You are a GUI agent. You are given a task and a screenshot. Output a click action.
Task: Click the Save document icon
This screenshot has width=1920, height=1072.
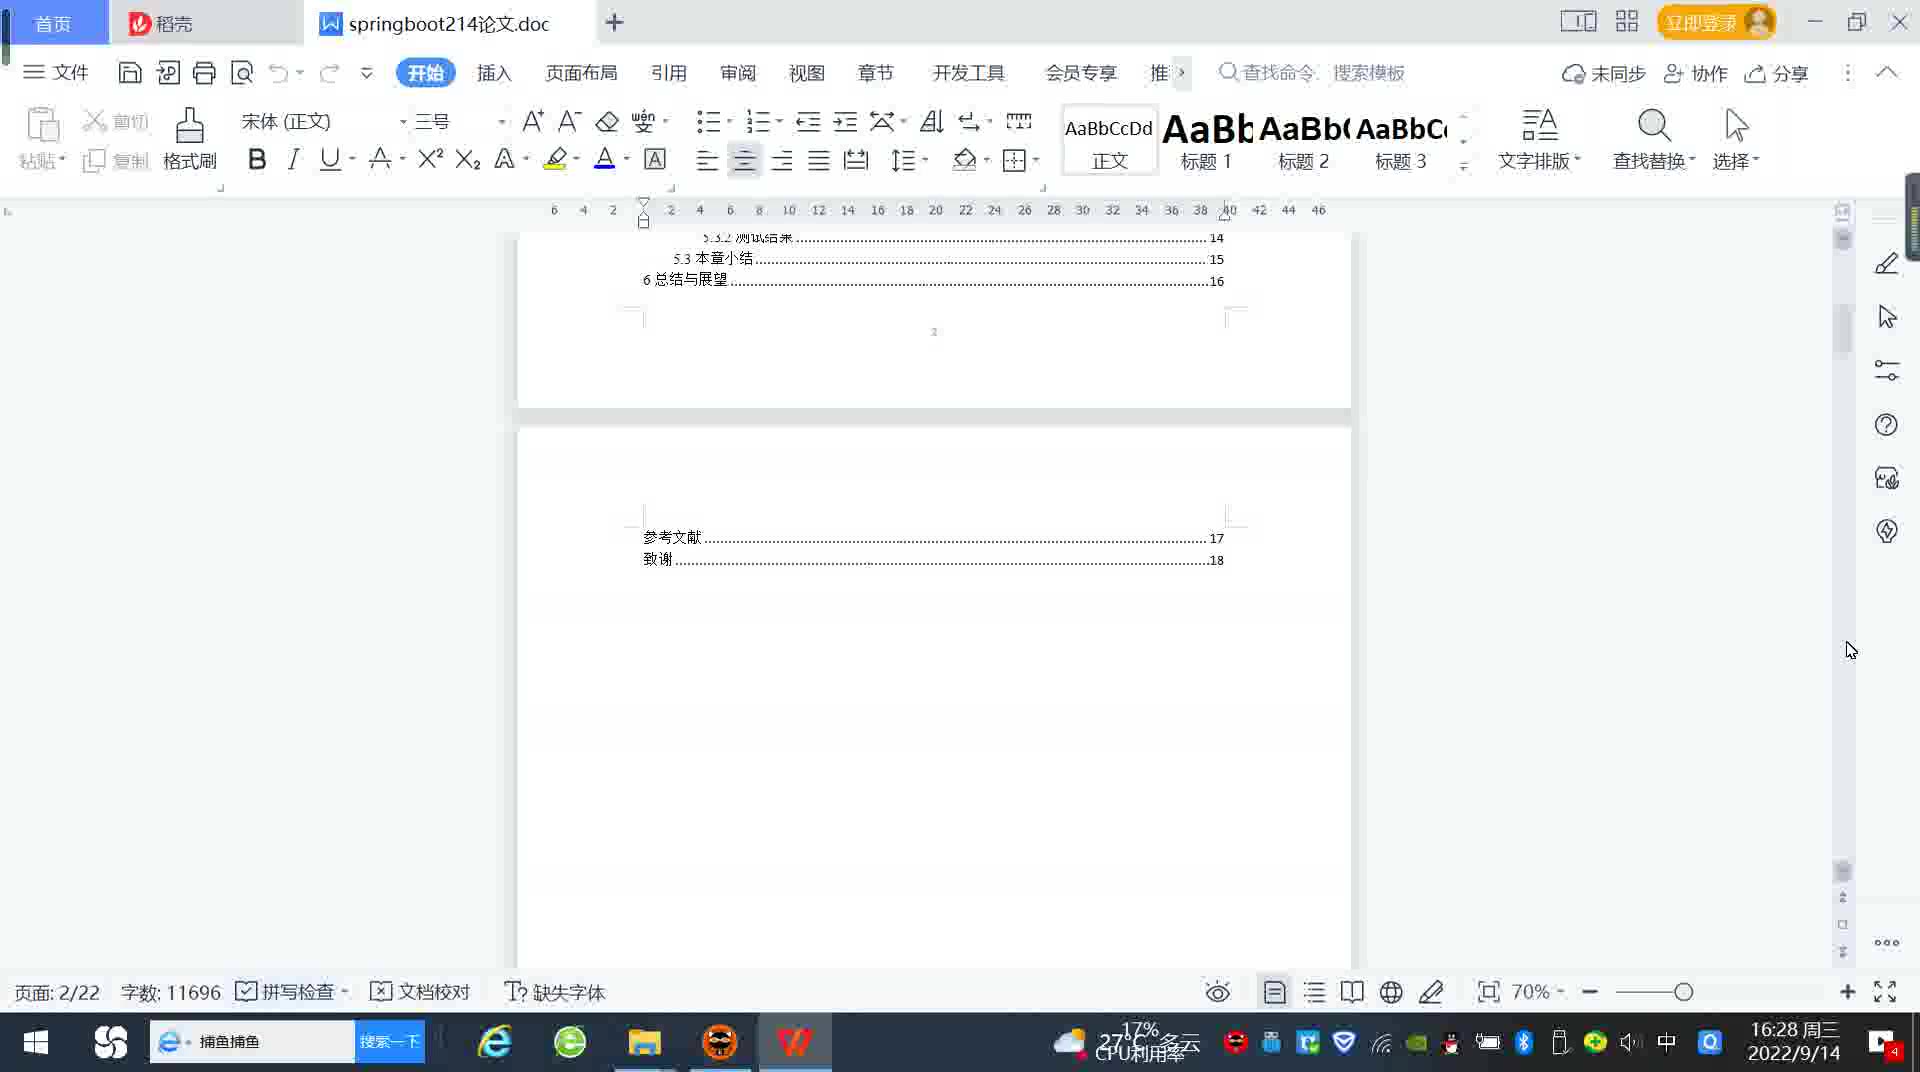[x=129, y=73]
